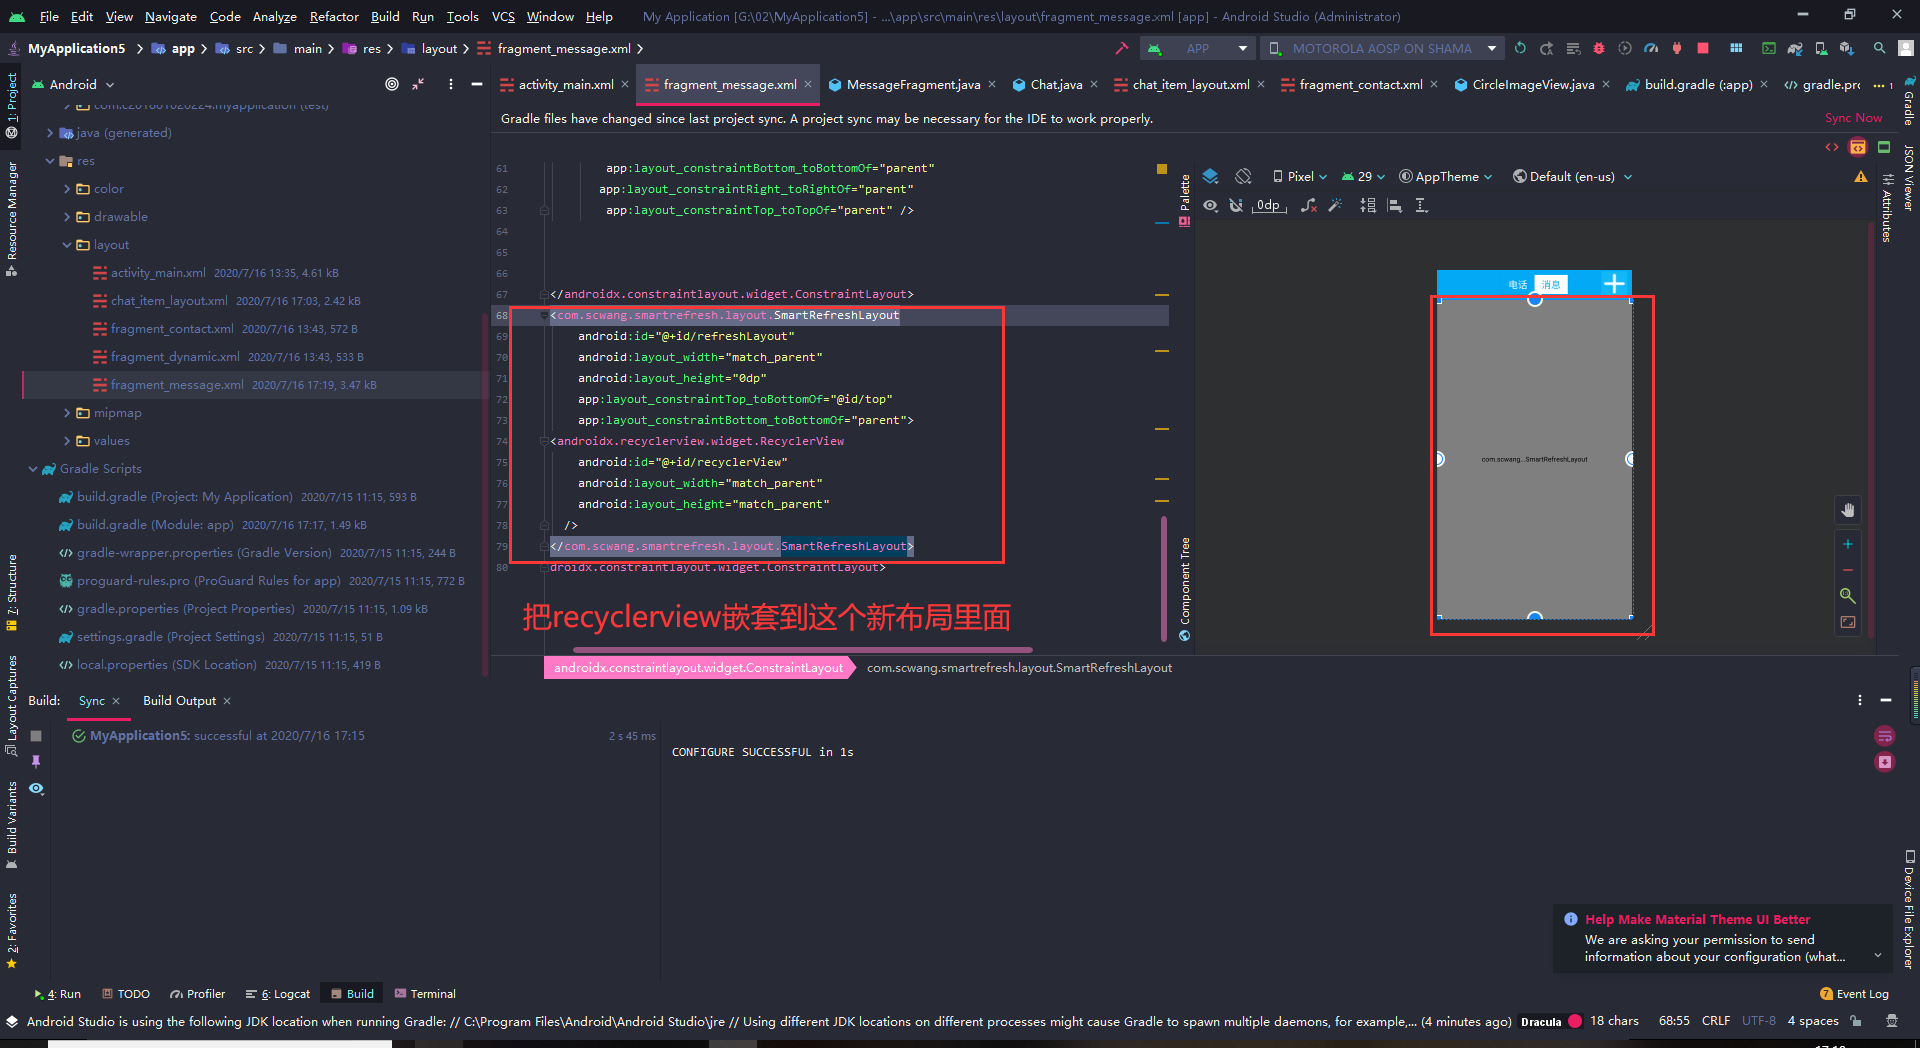The height and width of the screenshot is (1048, 1920).
Task: Close the fragment_message.xml editor tab
Action: point(808,84)
